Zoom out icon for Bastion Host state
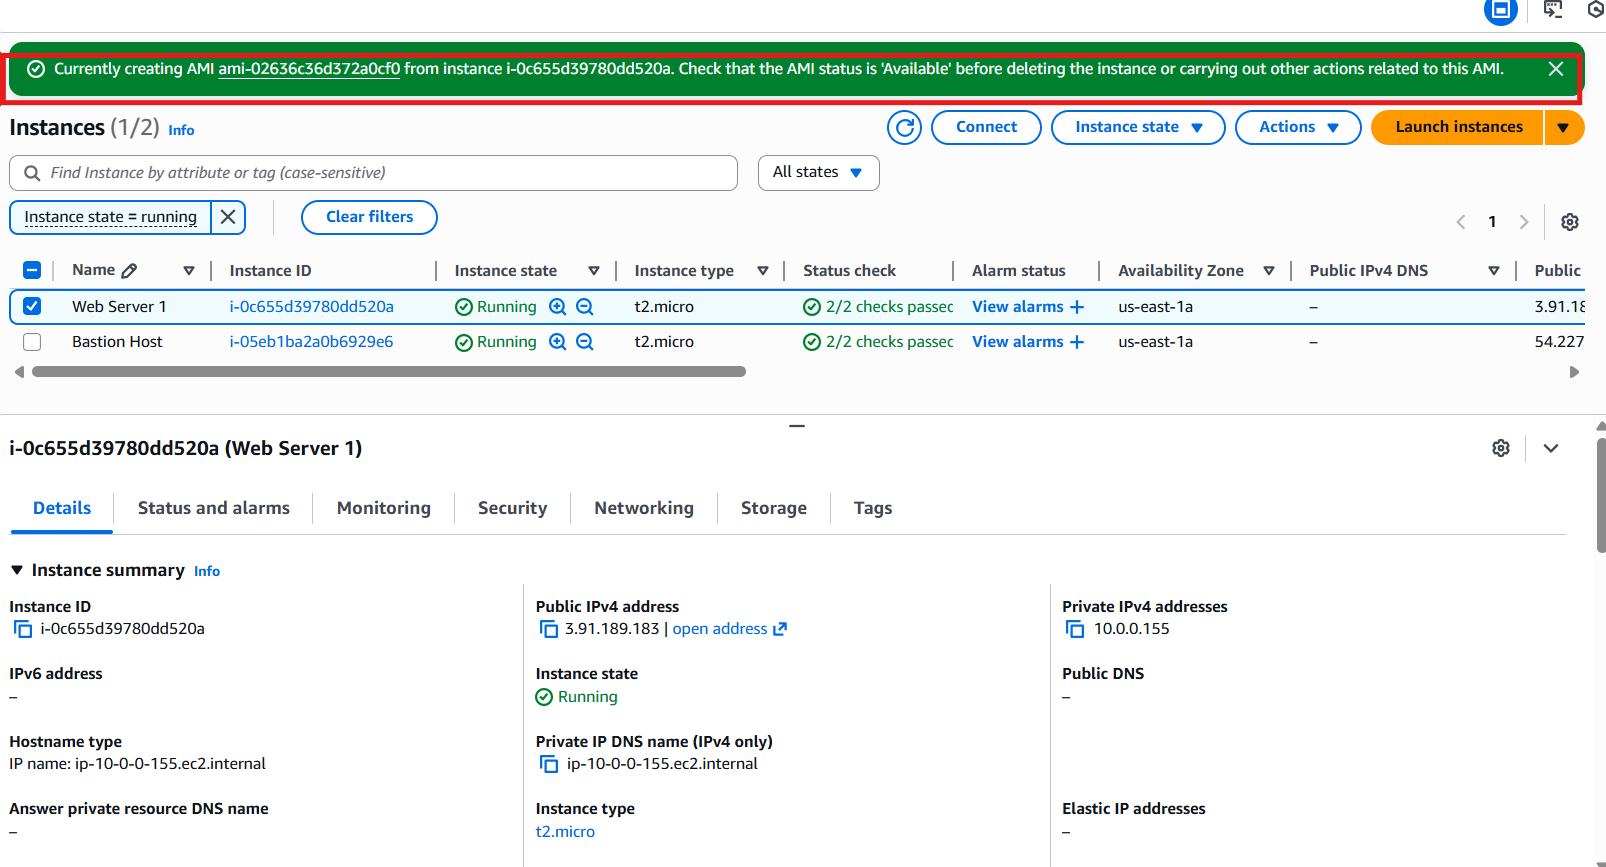This screenshot has height=867, width=1606. (585, 342)
